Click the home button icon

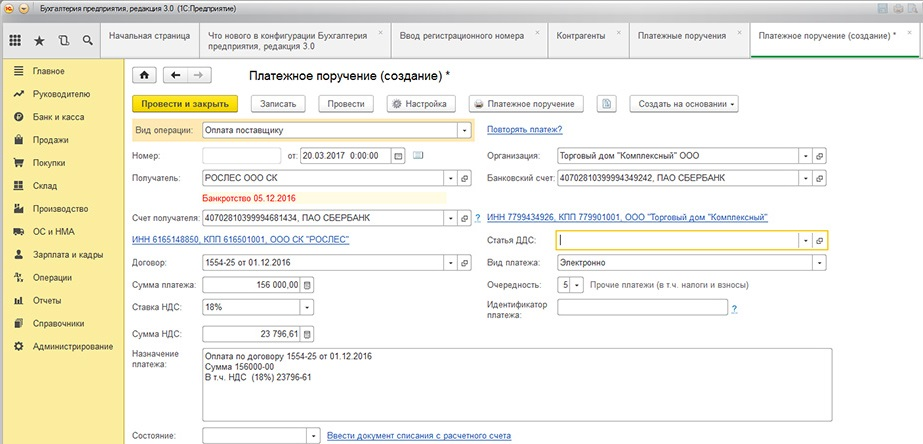pos(145,75)
